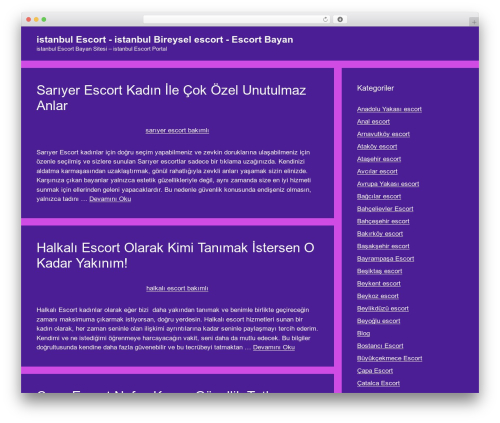Viewport: 500px width, 423px height.
Task: Open Bostancı Escort category
Action: [x=380, y=346]
